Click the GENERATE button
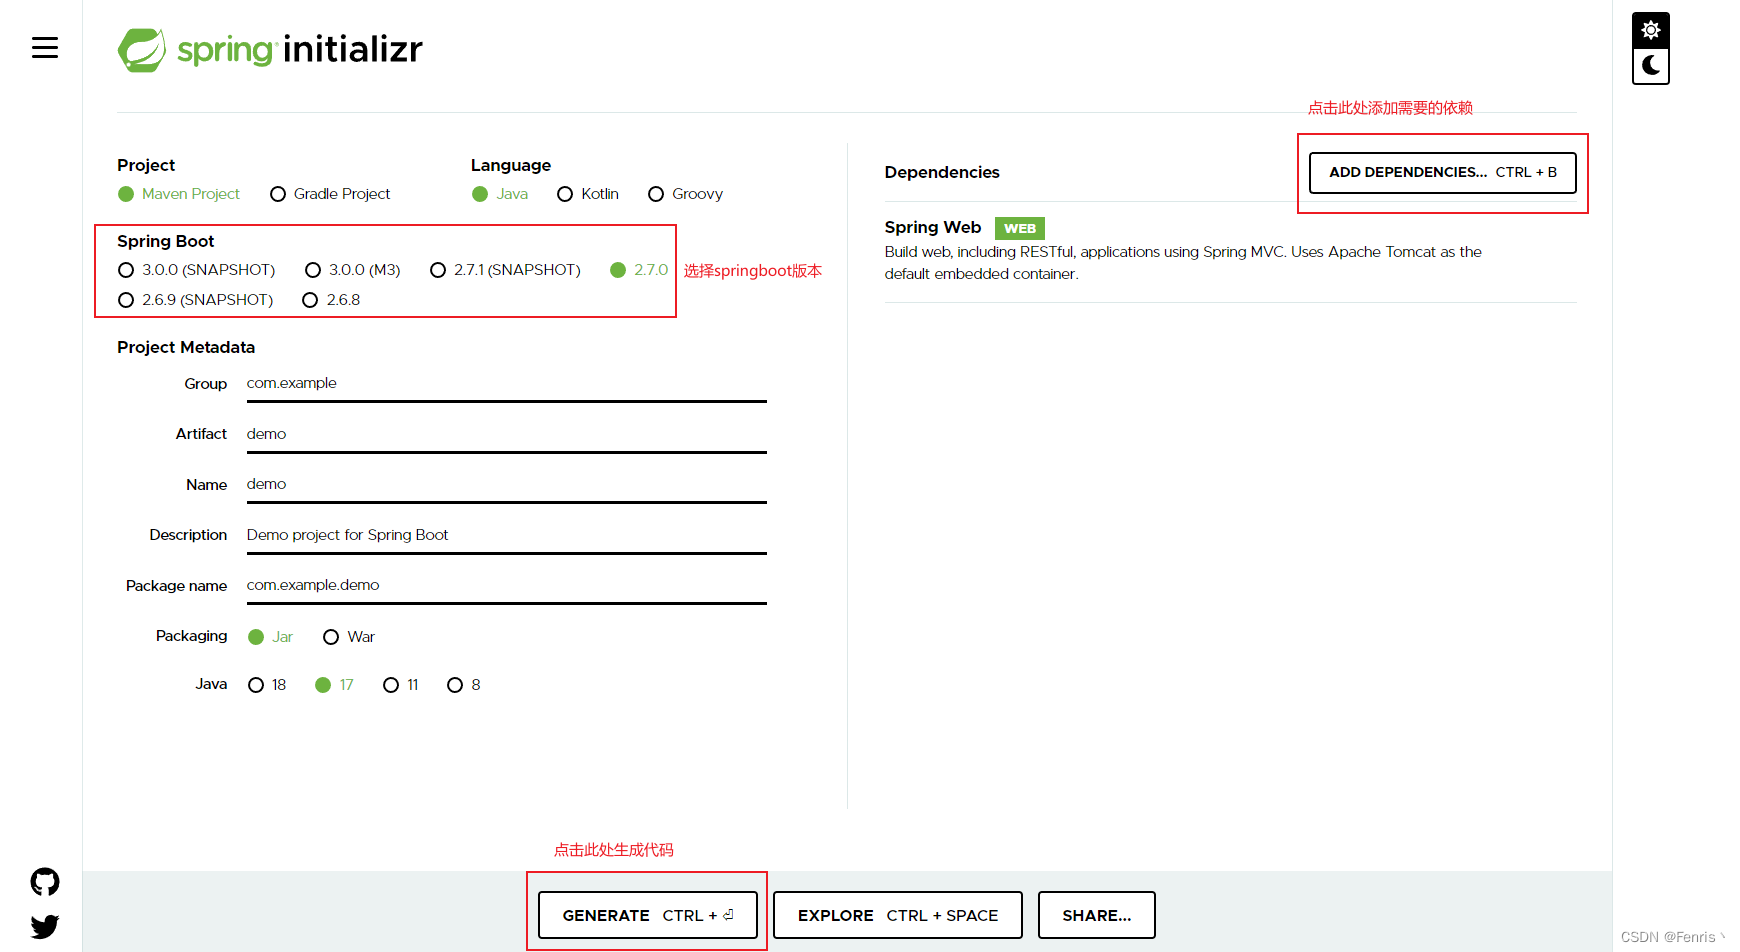Screen dimensions: 1740x952 pyautogui.click(x=648, y=915)
